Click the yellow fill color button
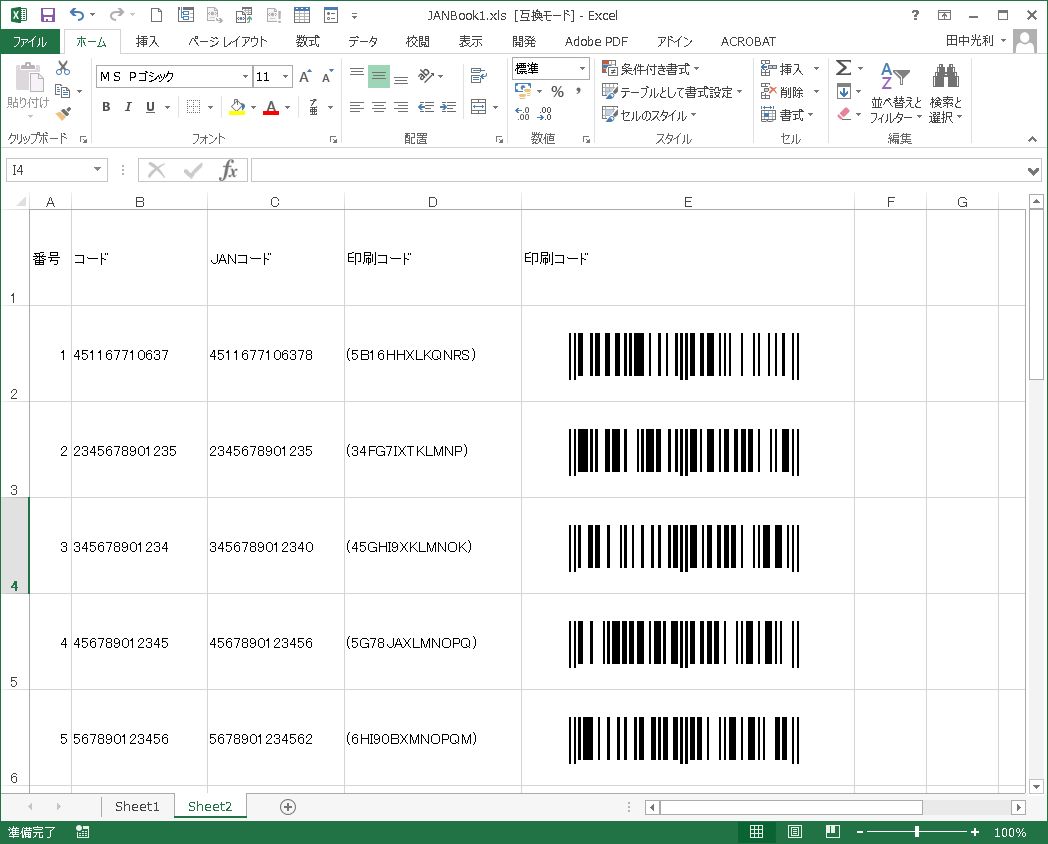The image size is (1048, 844). pyautogui.click(x=237, y=107)
